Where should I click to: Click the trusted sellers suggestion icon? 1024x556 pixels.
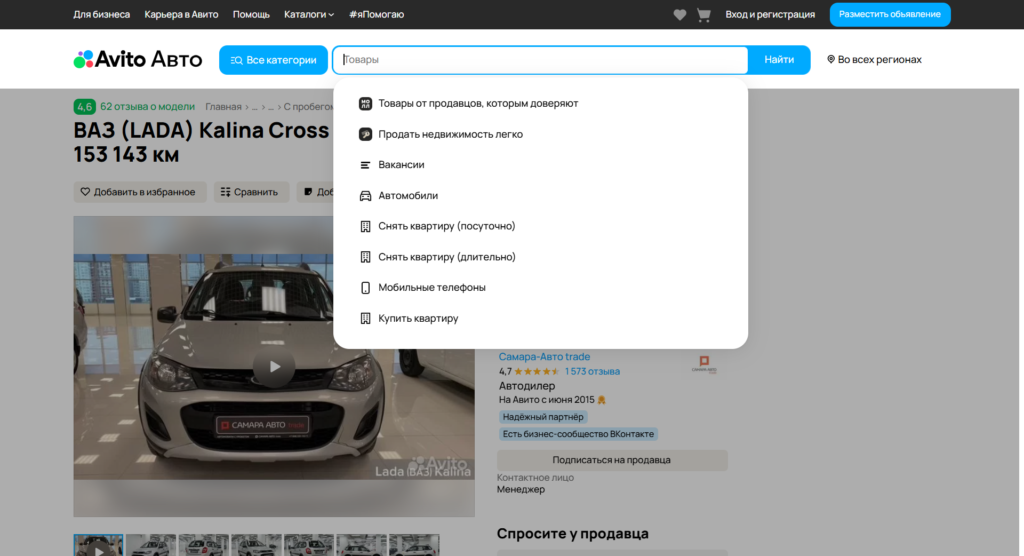pos(365,103)
